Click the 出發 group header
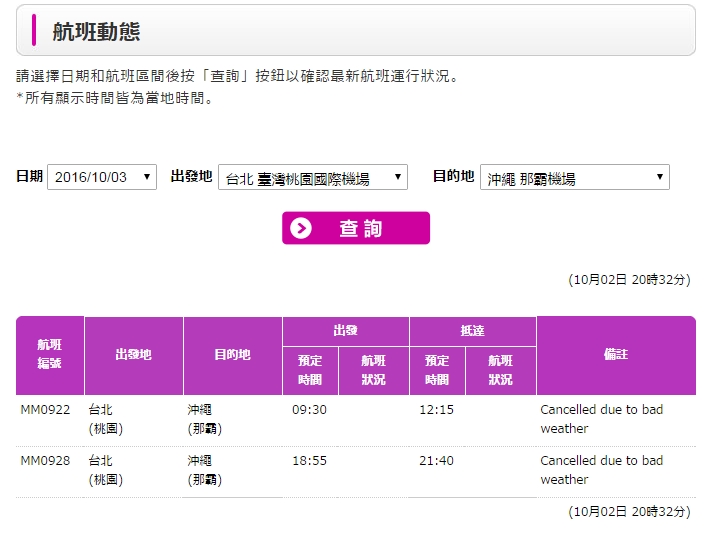The width and height of the screenshot is (725, 541). [x=345, y=331]
